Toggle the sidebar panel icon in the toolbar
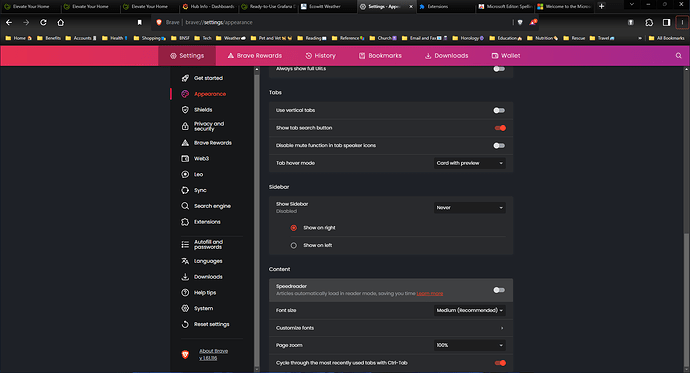Viewport: 690px width, 373px height. [x=667, y=22]
